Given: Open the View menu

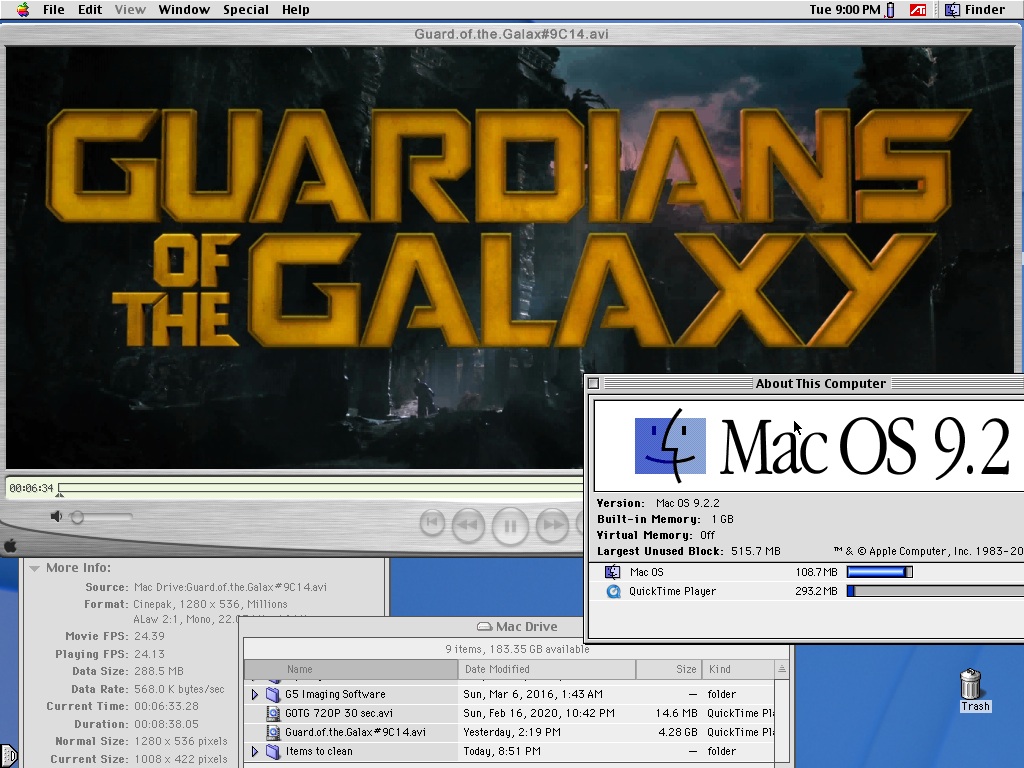Looking at the screenshot, I should (130, 10).
